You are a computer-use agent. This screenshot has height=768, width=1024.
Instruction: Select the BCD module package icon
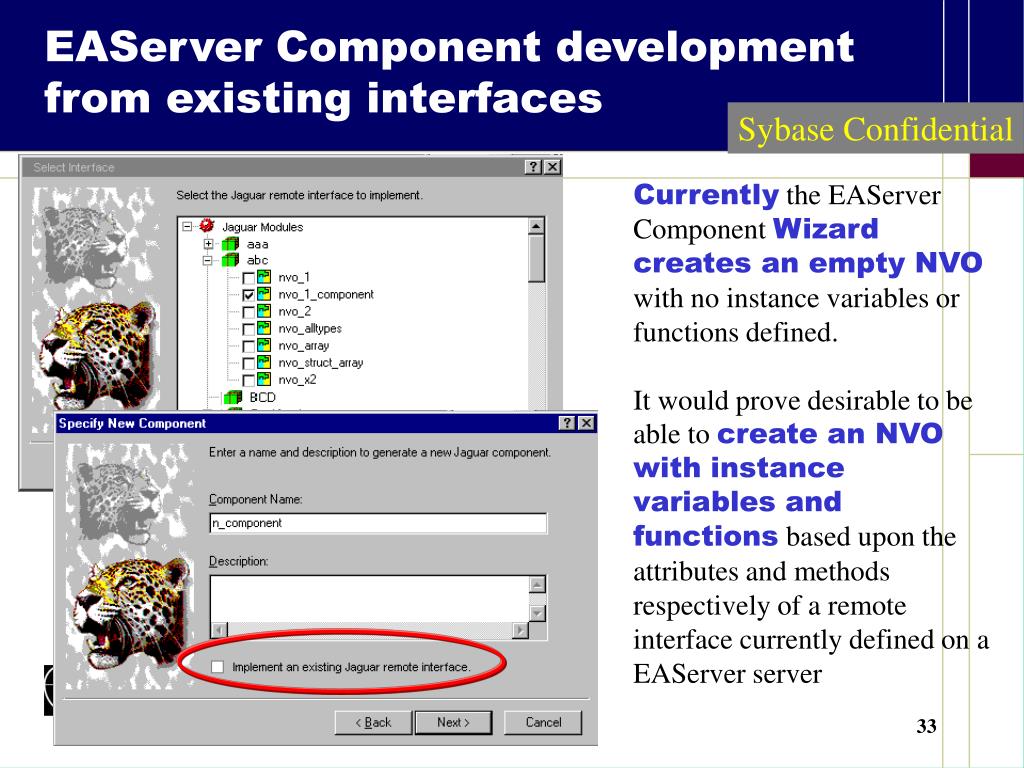232,397
